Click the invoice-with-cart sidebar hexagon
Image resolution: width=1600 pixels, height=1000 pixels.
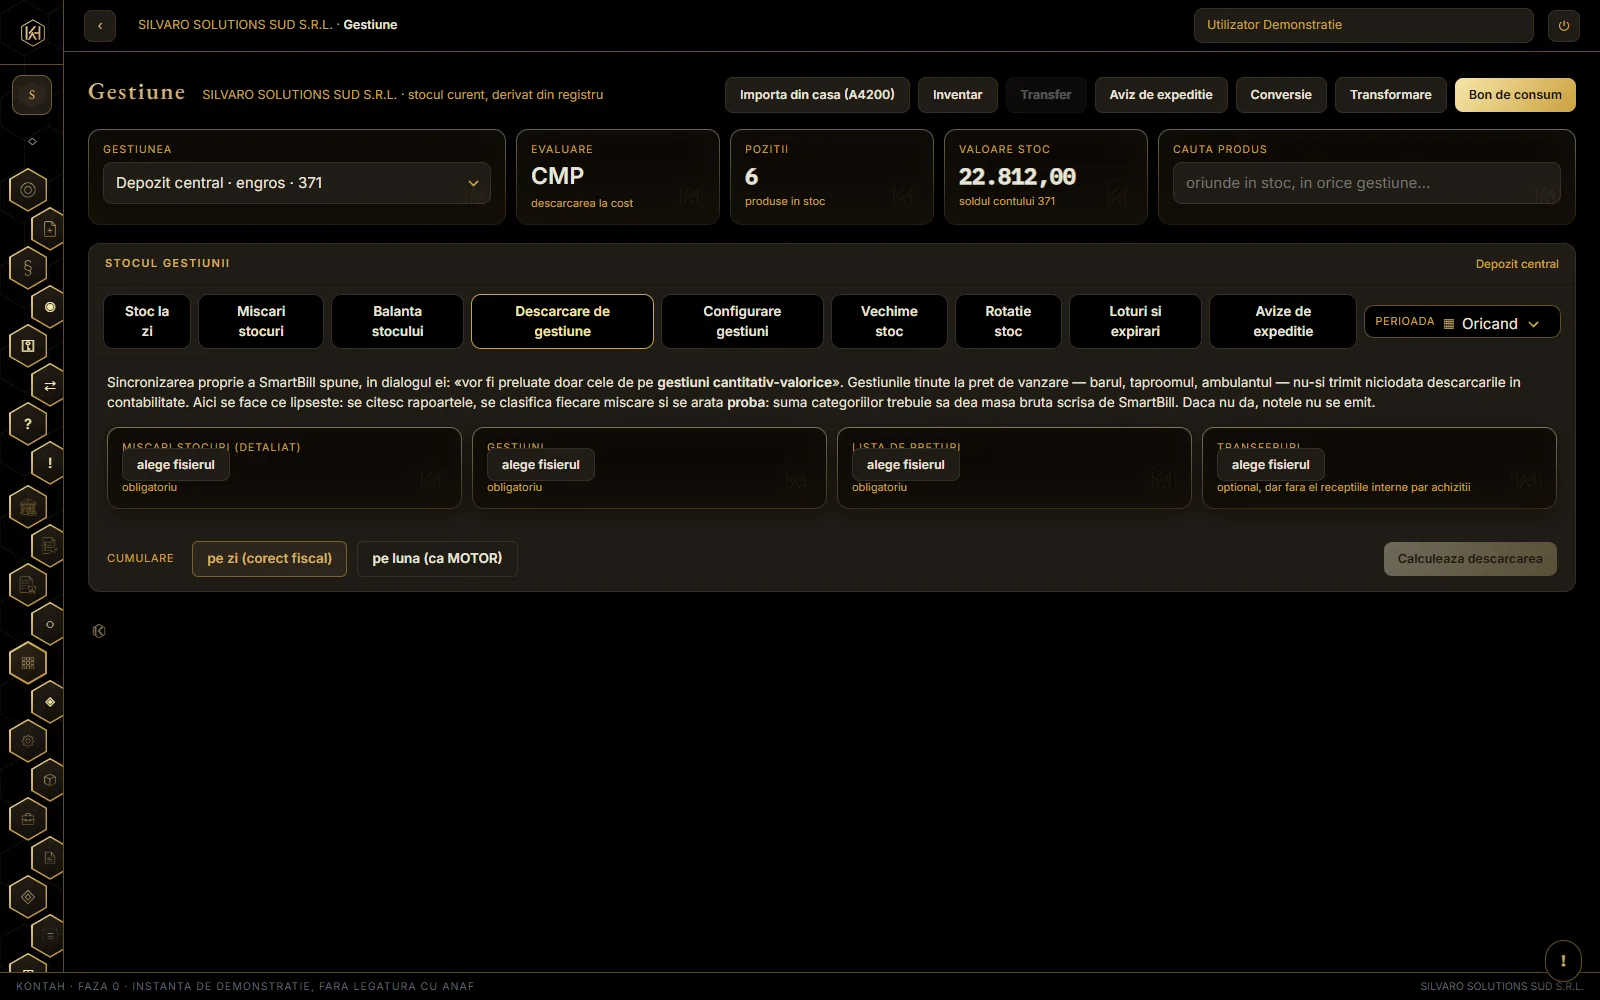coord(28,585)
